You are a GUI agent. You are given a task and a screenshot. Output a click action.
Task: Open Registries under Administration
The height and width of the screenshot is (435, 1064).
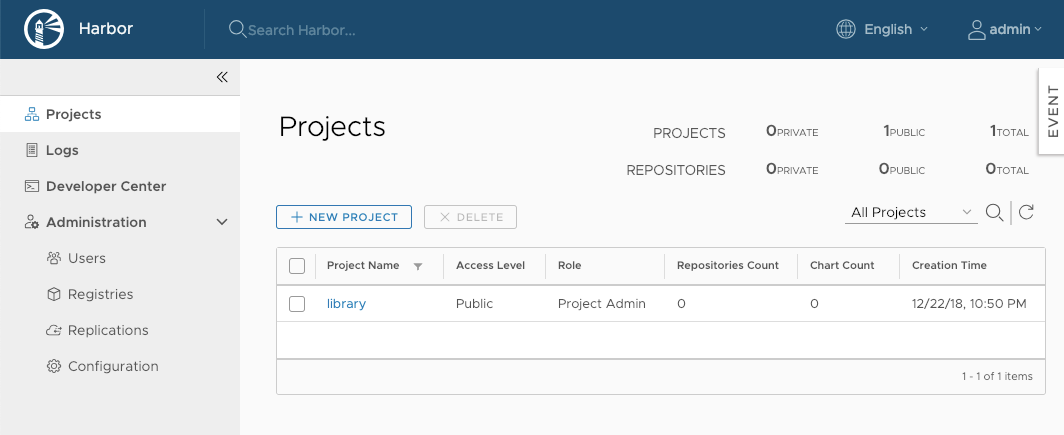pos(100,294)
